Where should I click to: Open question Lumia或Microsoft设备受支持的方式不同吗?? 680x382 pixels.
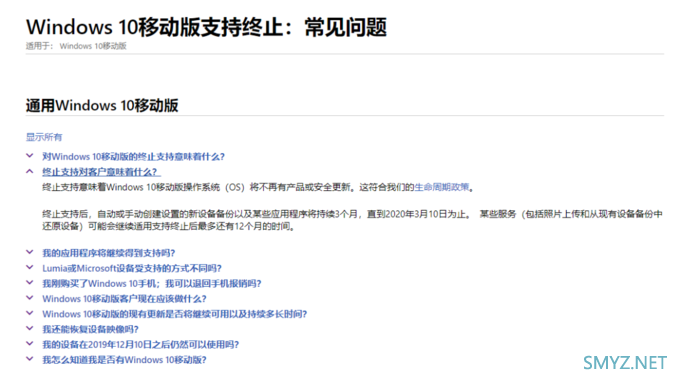132,268
